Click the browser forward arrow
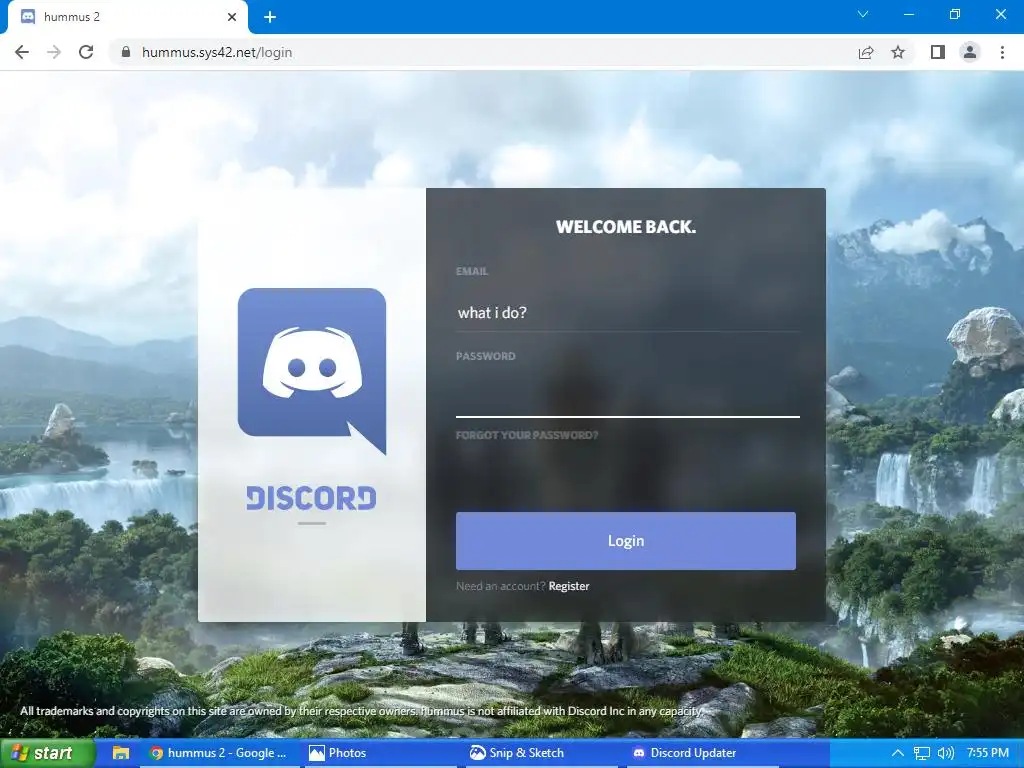This screenshot has height=768, width=1024. tap(54, 52)
